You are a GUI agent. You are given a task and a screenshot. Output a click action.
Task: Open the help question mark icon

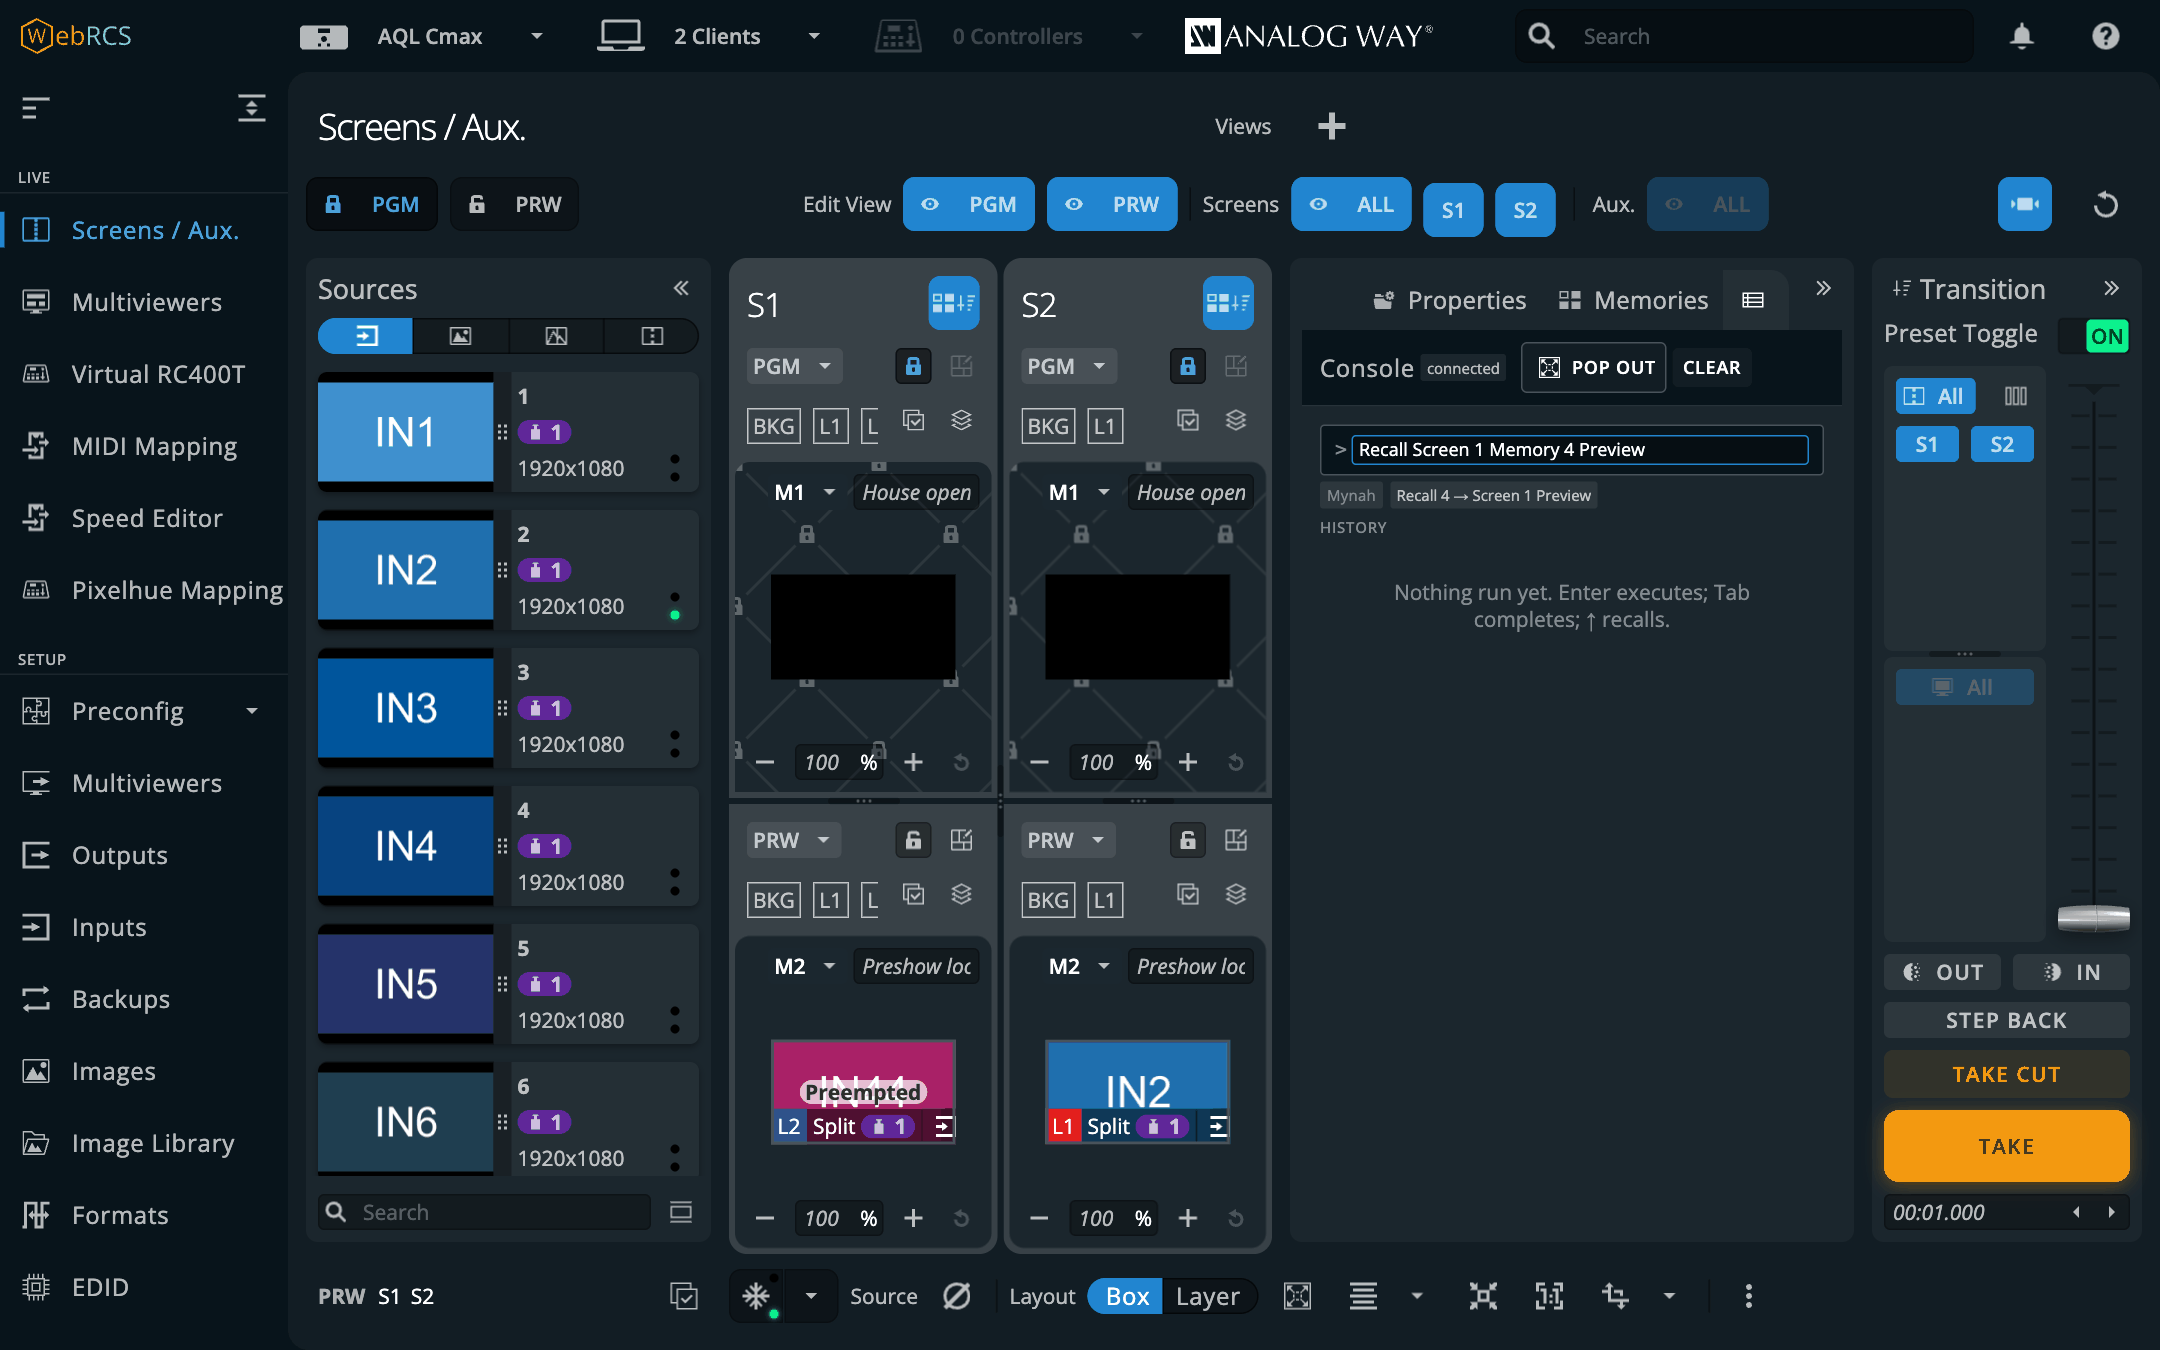coord(2105,37)
